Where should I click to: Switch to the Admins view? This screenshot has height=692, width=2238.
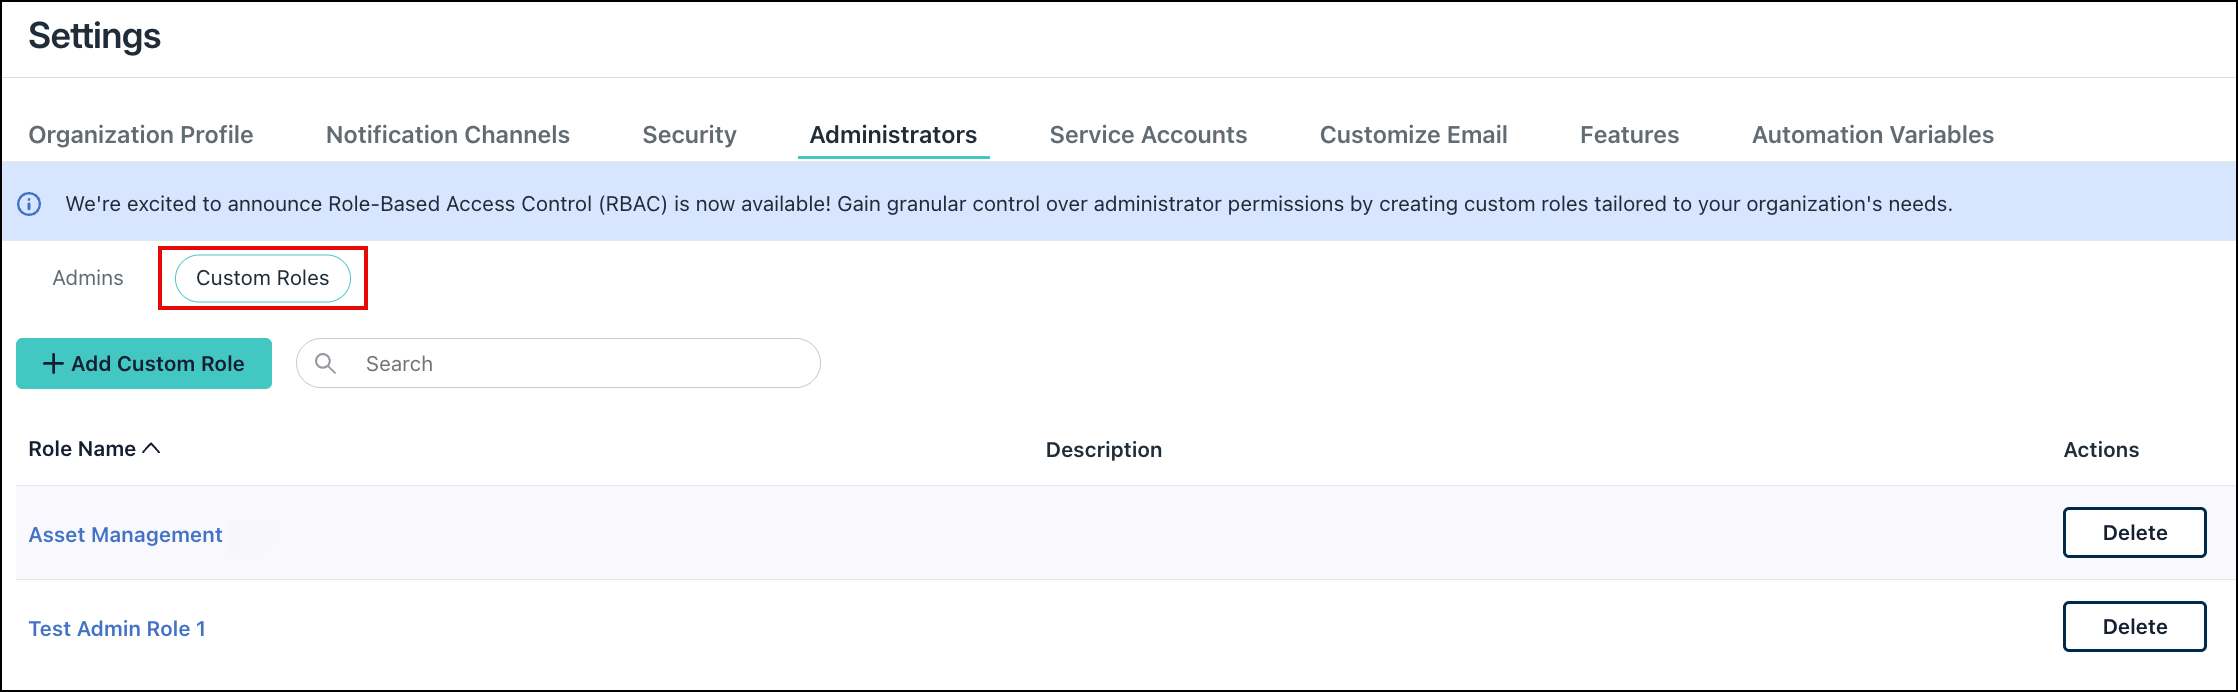87,278
